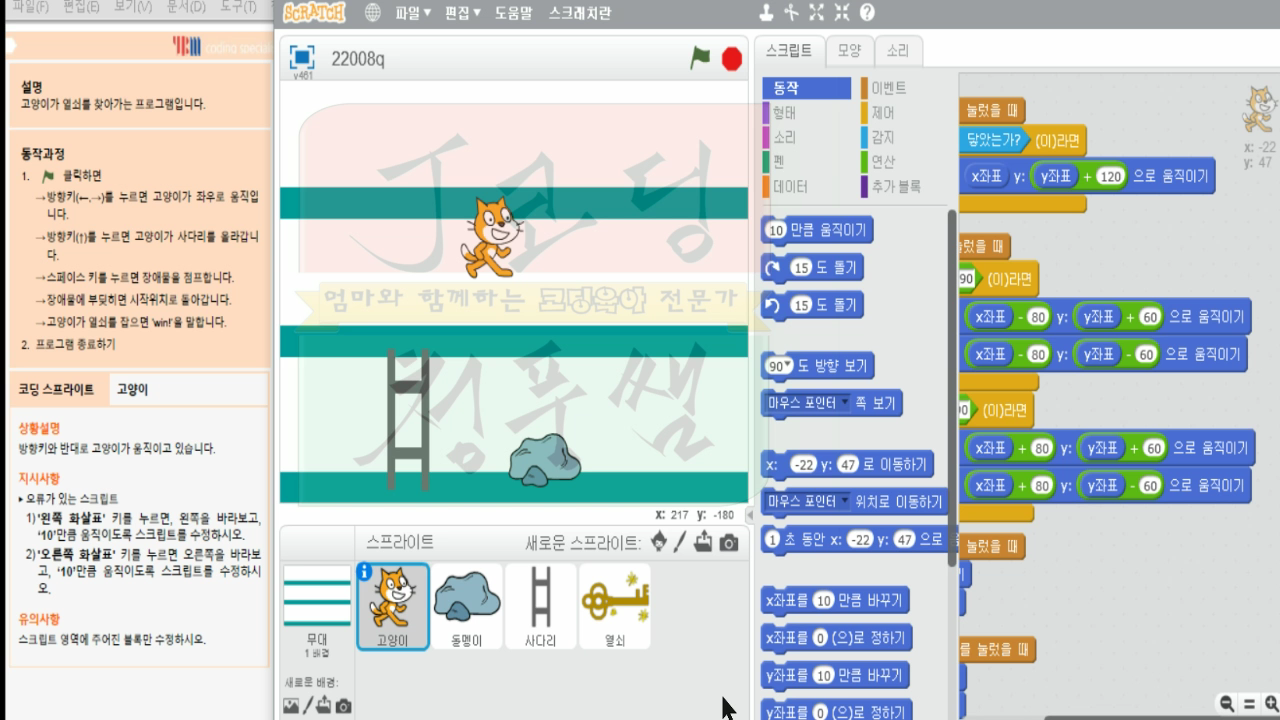Click the grow sprite toolbar icon
The width and height of the screenshot is (1280, 720).
(x=817, y=12)
